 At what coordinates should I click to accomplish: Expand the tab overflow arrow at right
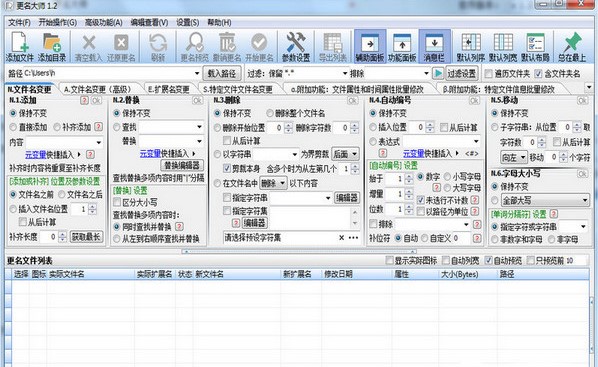[589, 87]
